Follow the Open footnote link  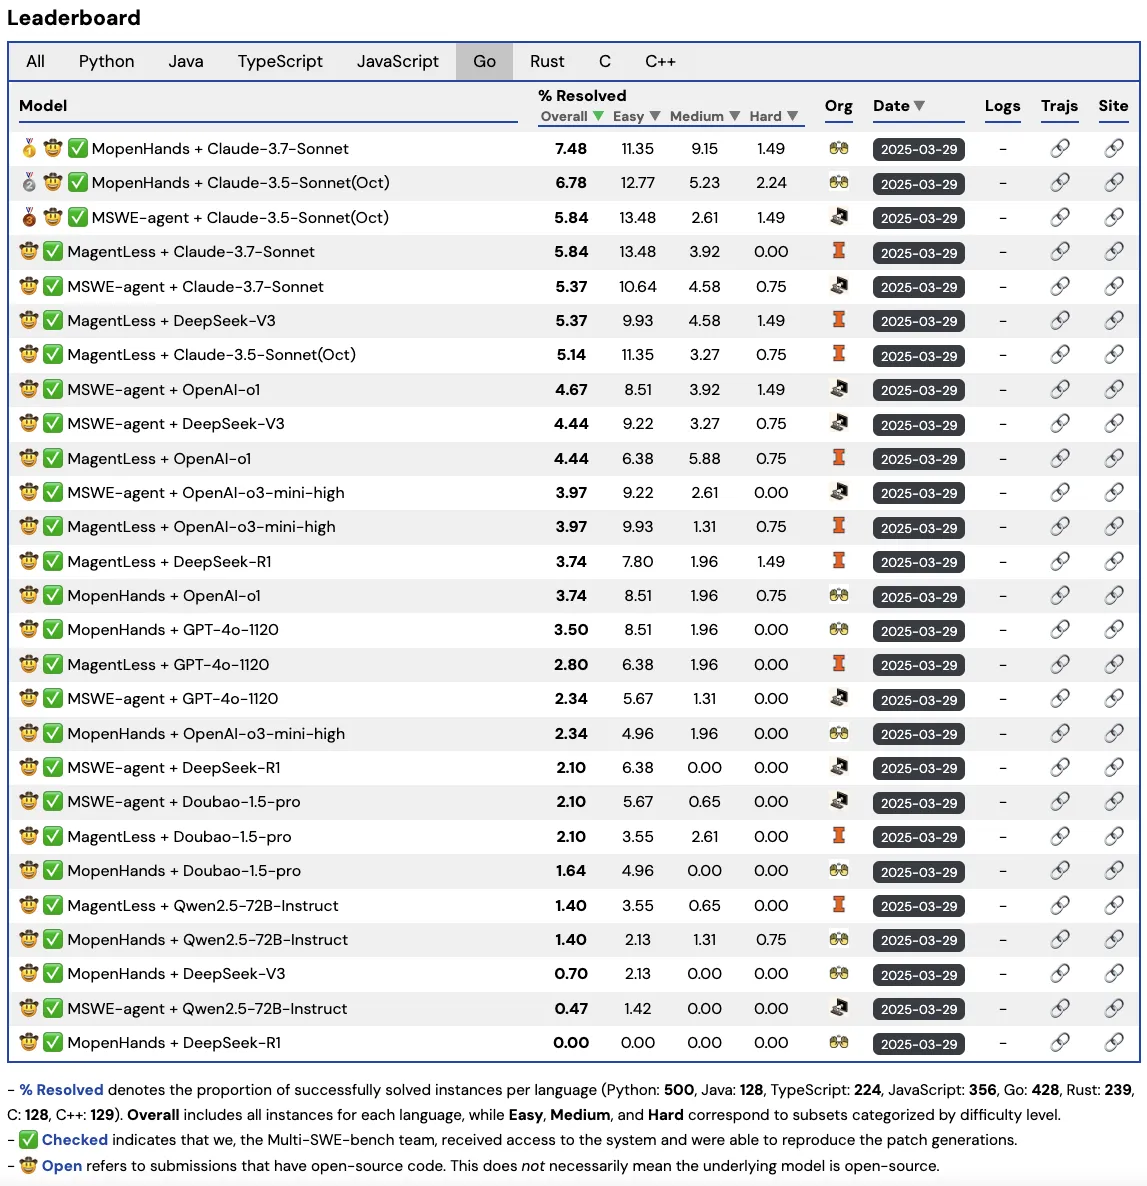(x=62, y=1166)
